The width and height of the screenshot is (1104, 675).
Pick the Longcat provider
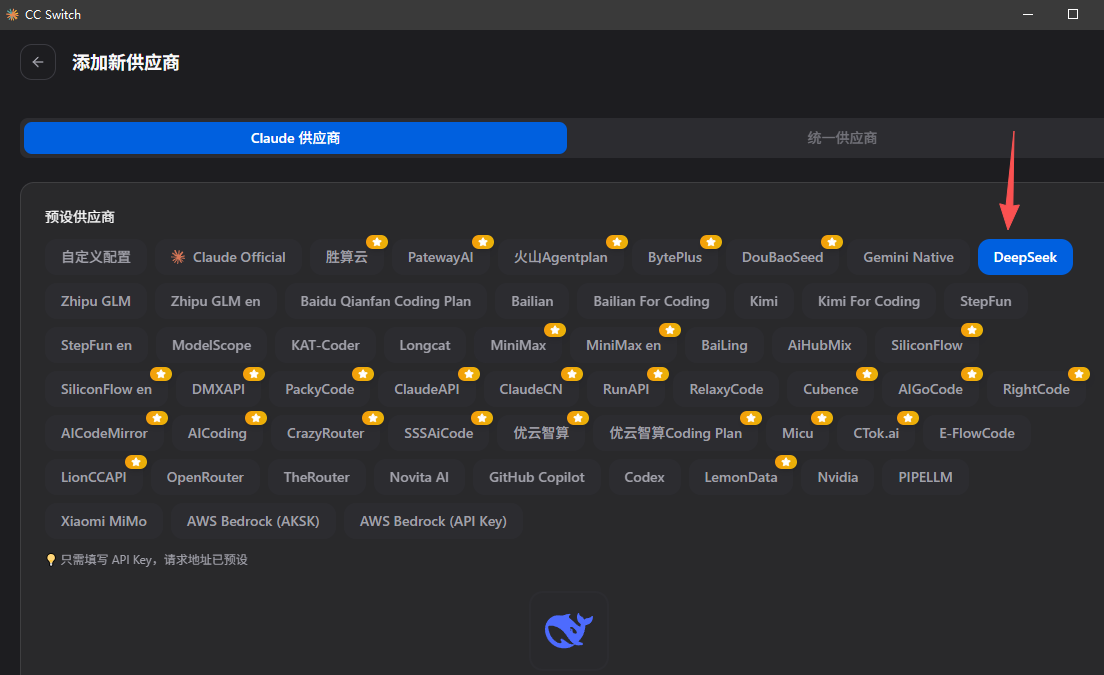tap(425, 345)
